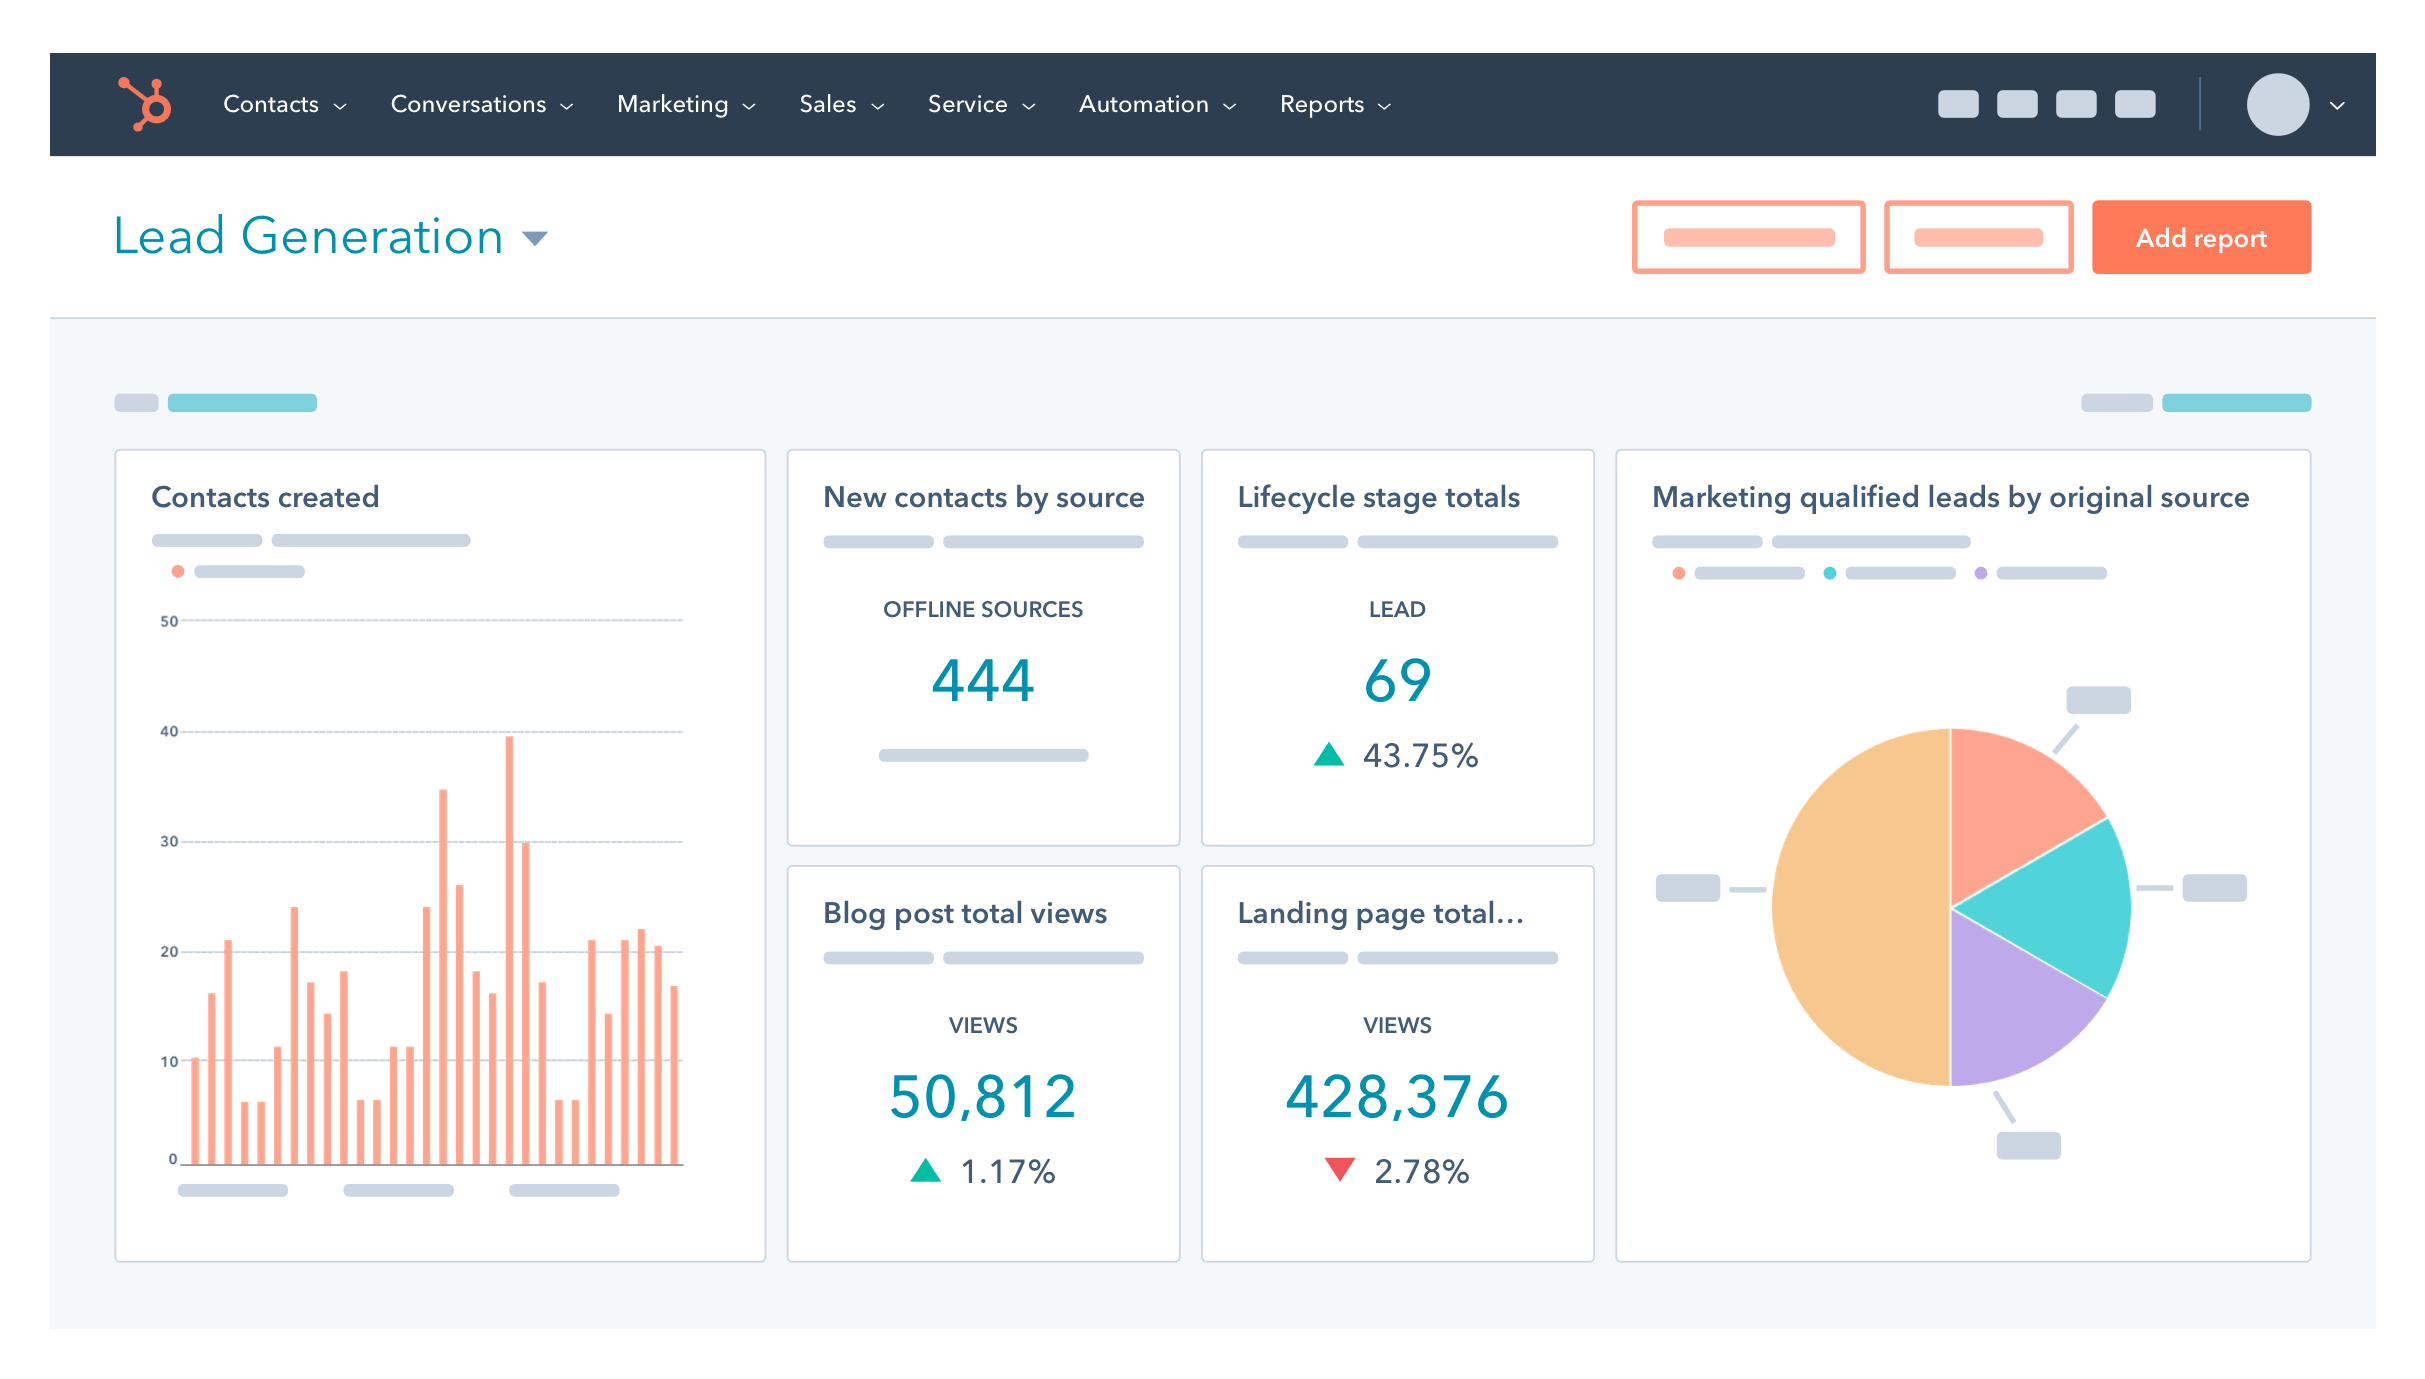This screenshot has height=1379, width=2425.
Task: Click the user avatar circle
Action: (2277, 104)
